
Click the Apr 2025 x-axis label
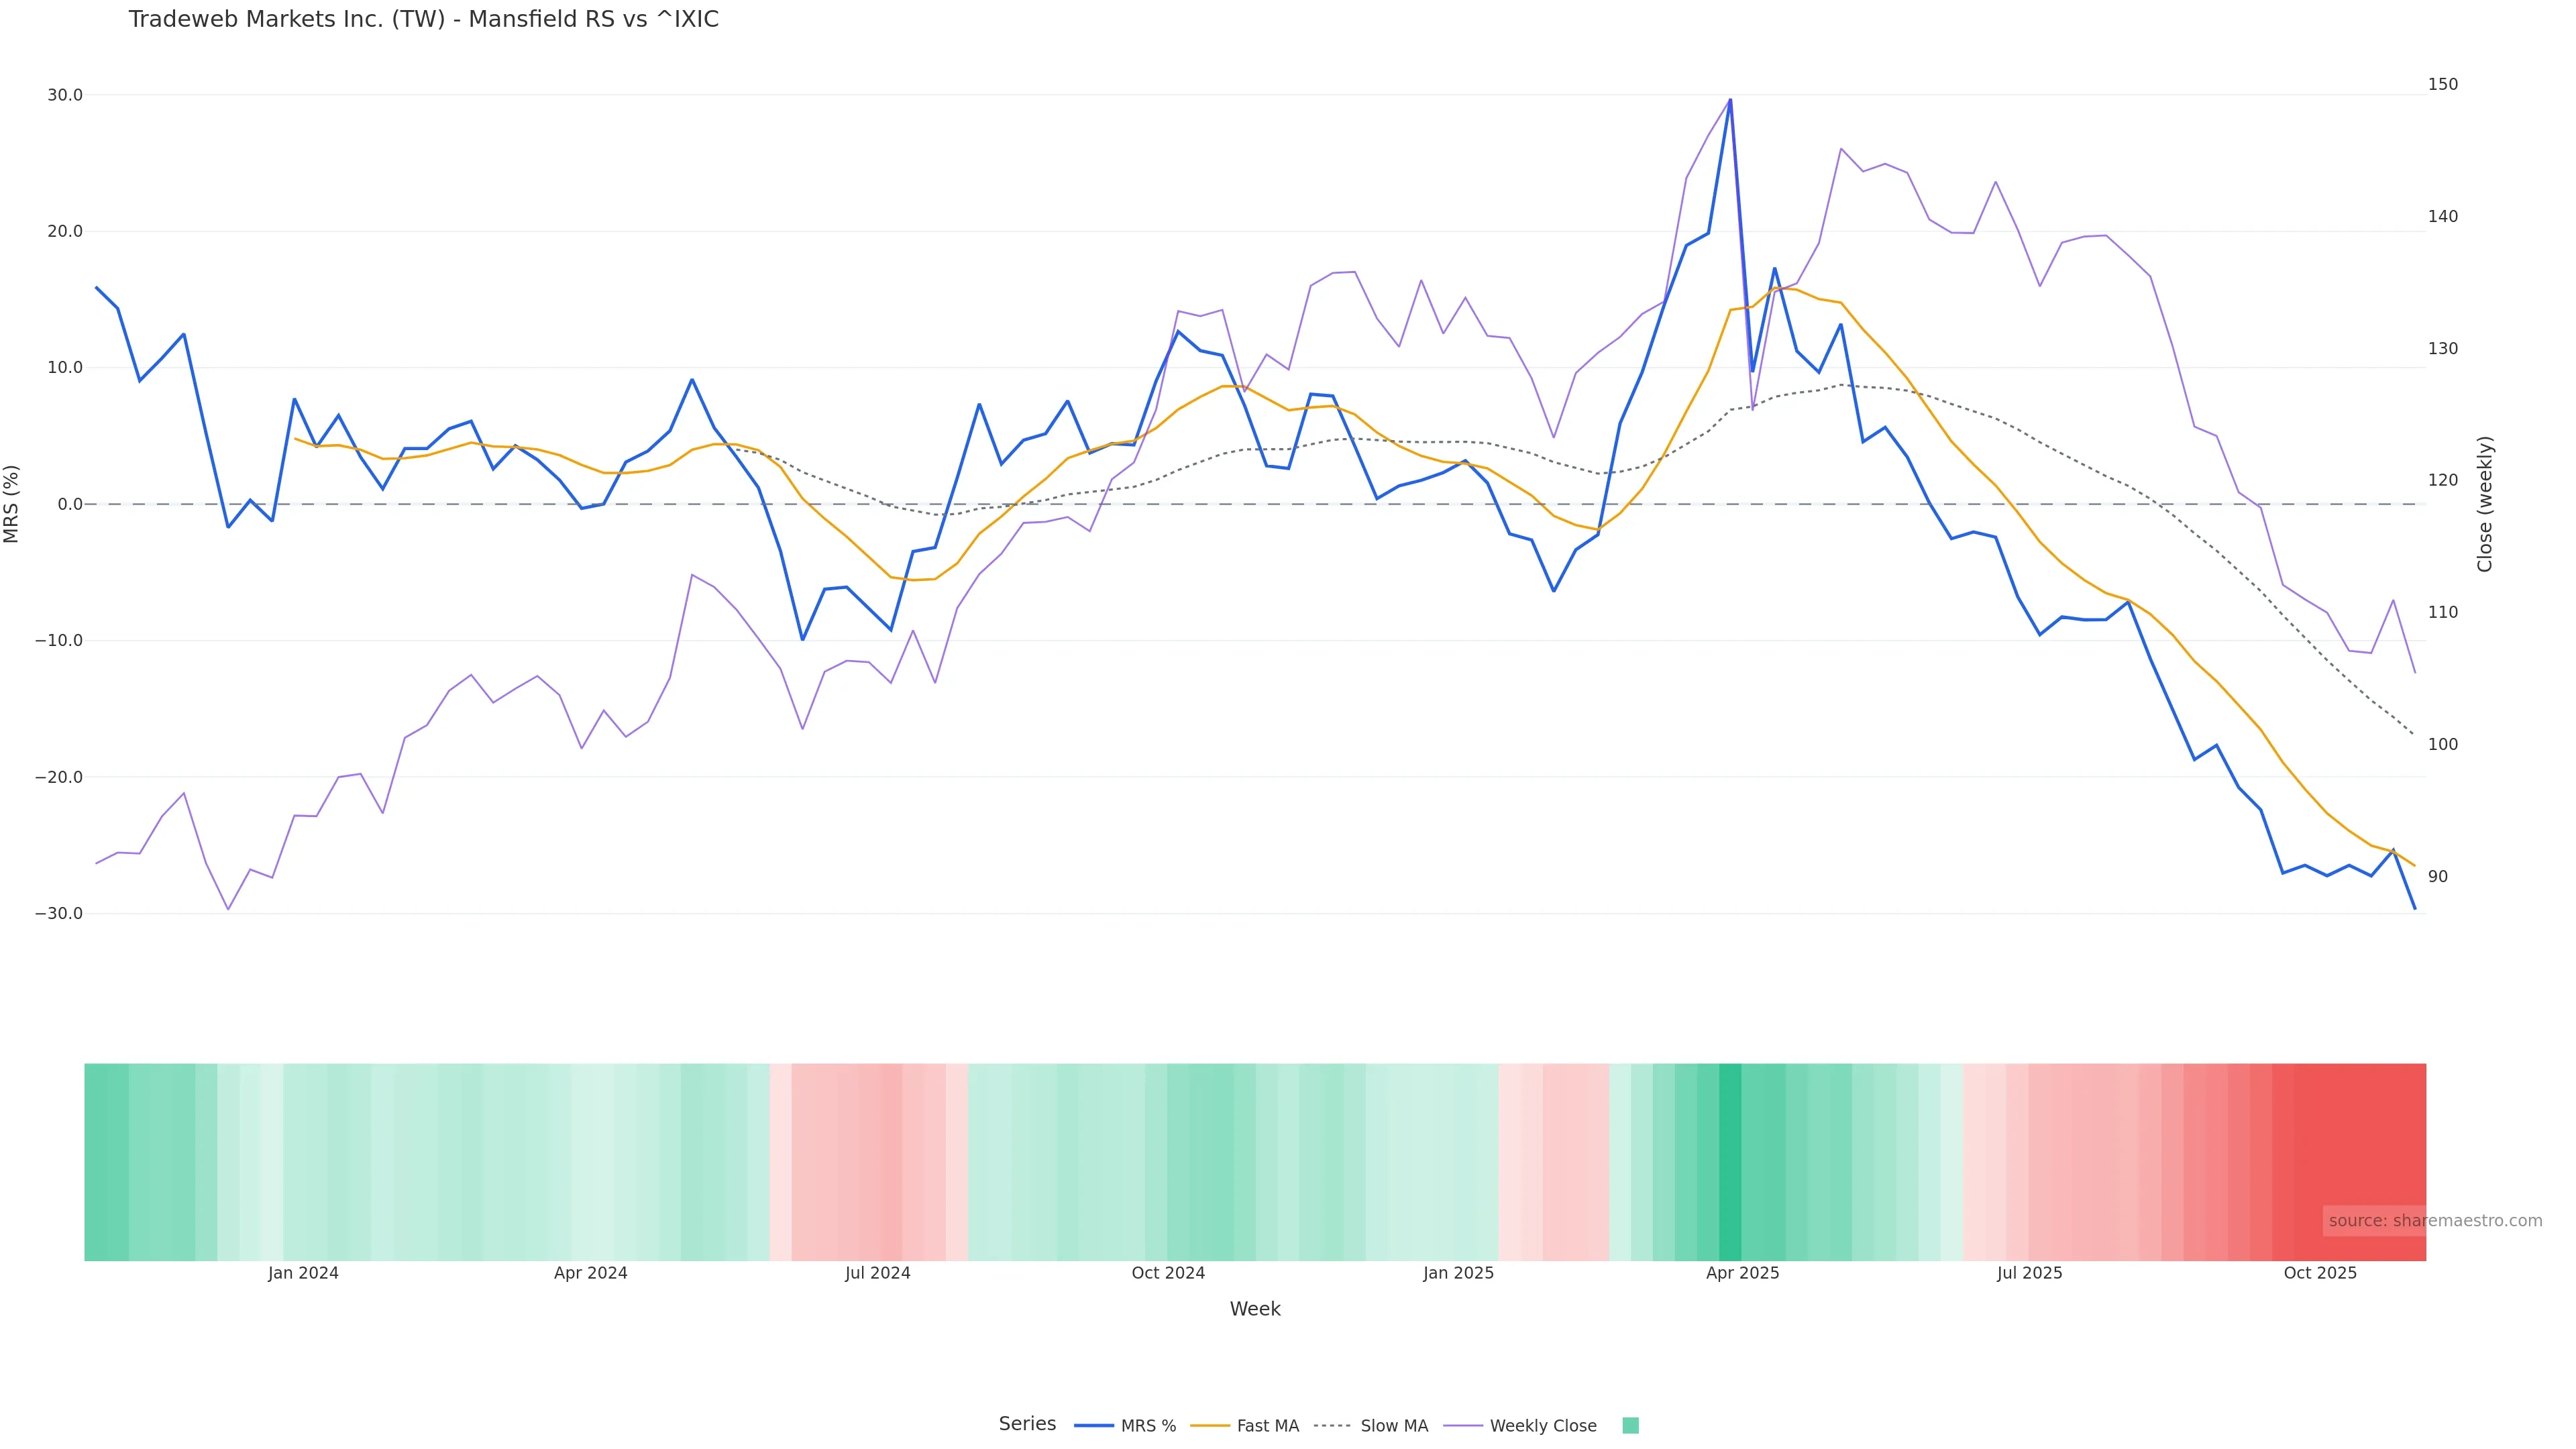(x=1742, y=1273)
